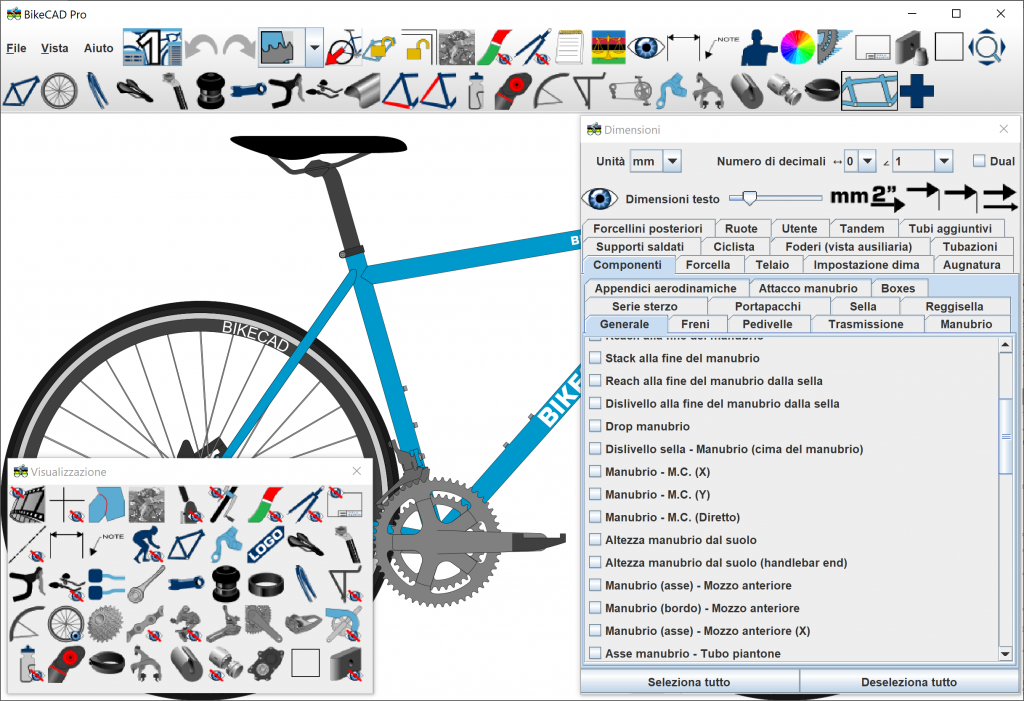Click the water bottle icon in main toolbar
Viewport: 1024px width, 701px height.
coord(476,92)
